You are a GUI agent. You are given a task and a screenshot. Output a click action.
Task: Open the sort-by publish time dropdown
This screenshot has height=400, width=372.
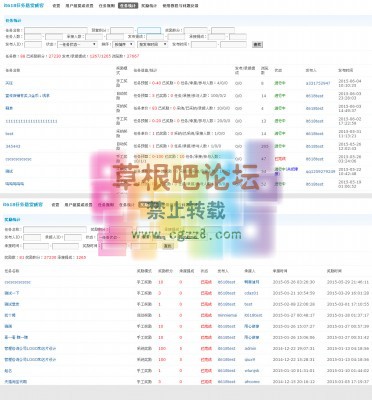pyautogui.click(x=153, y=44)
